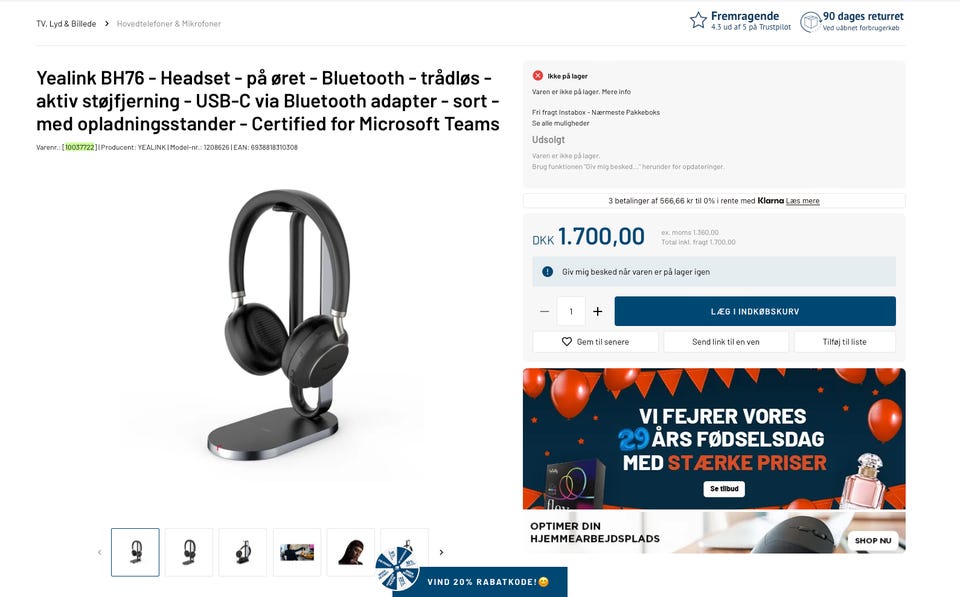Open Hovedtelefoner & Mikrofoner breadcrumb

pos(169,24)
